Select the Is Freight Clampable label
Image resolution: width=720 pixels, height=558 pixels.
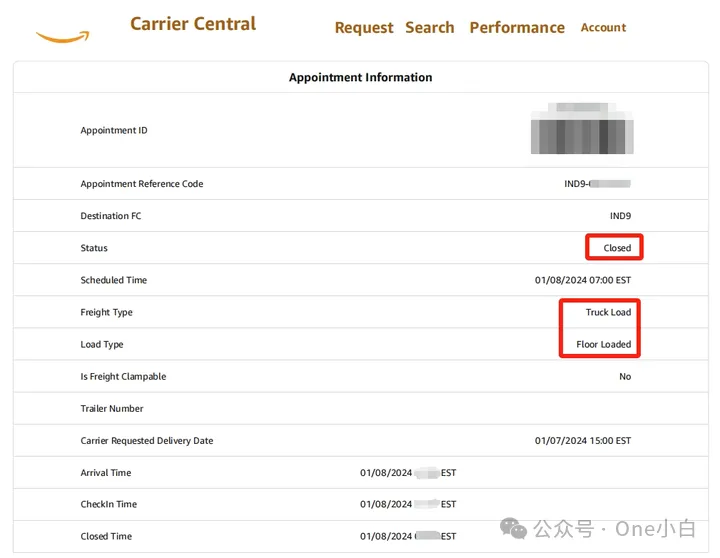pos(123,377)
